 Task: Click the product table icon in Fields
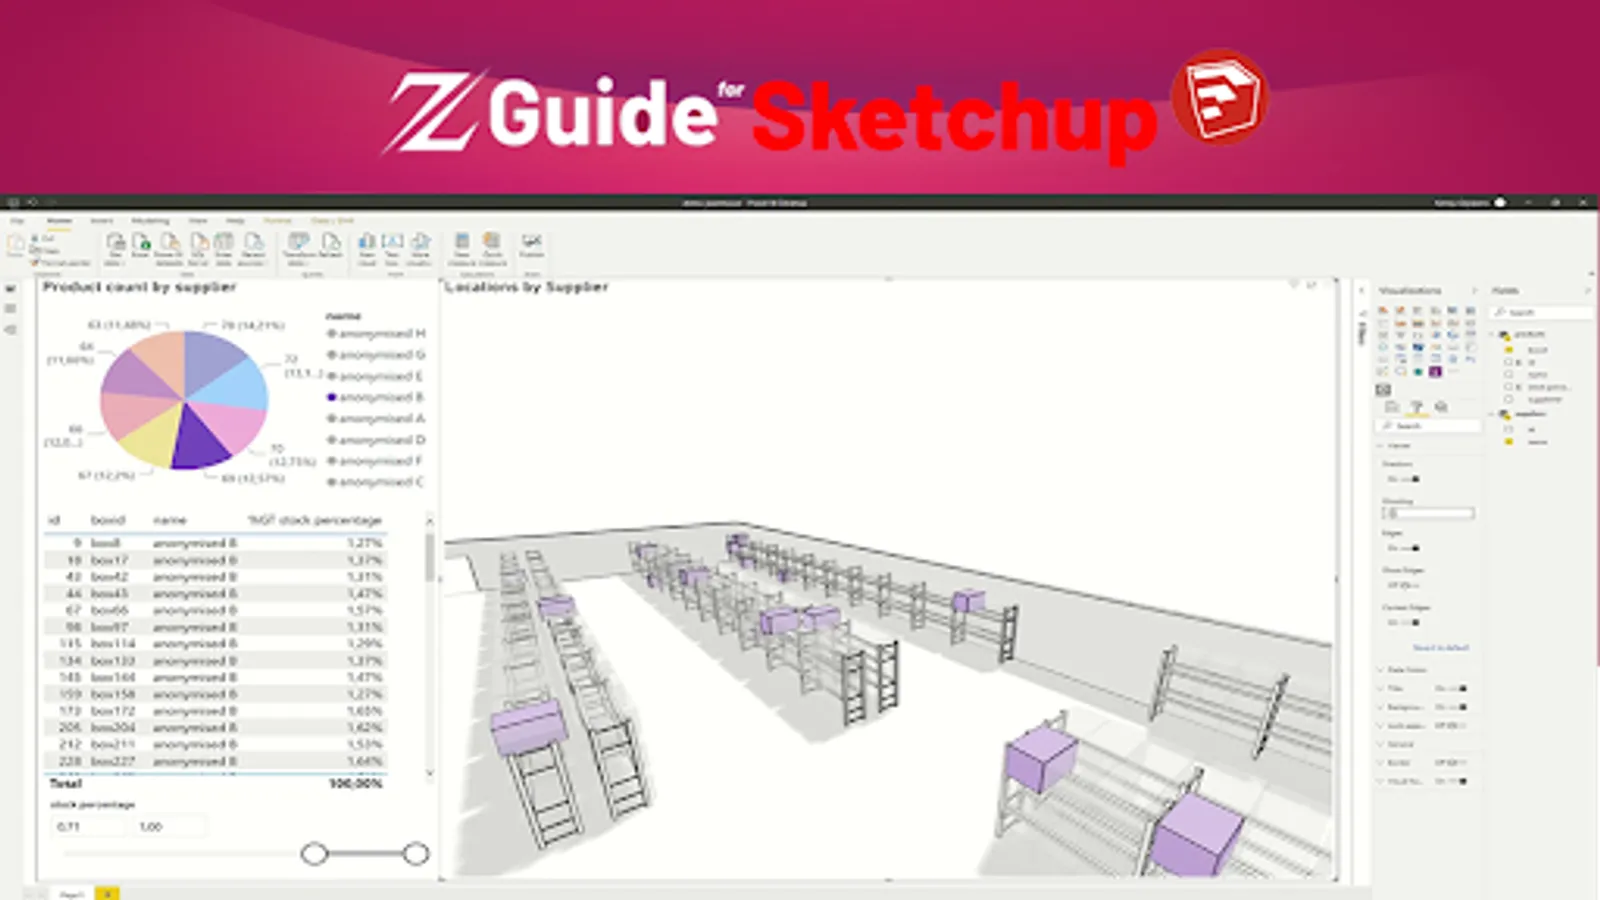(x=1504, y=334)
